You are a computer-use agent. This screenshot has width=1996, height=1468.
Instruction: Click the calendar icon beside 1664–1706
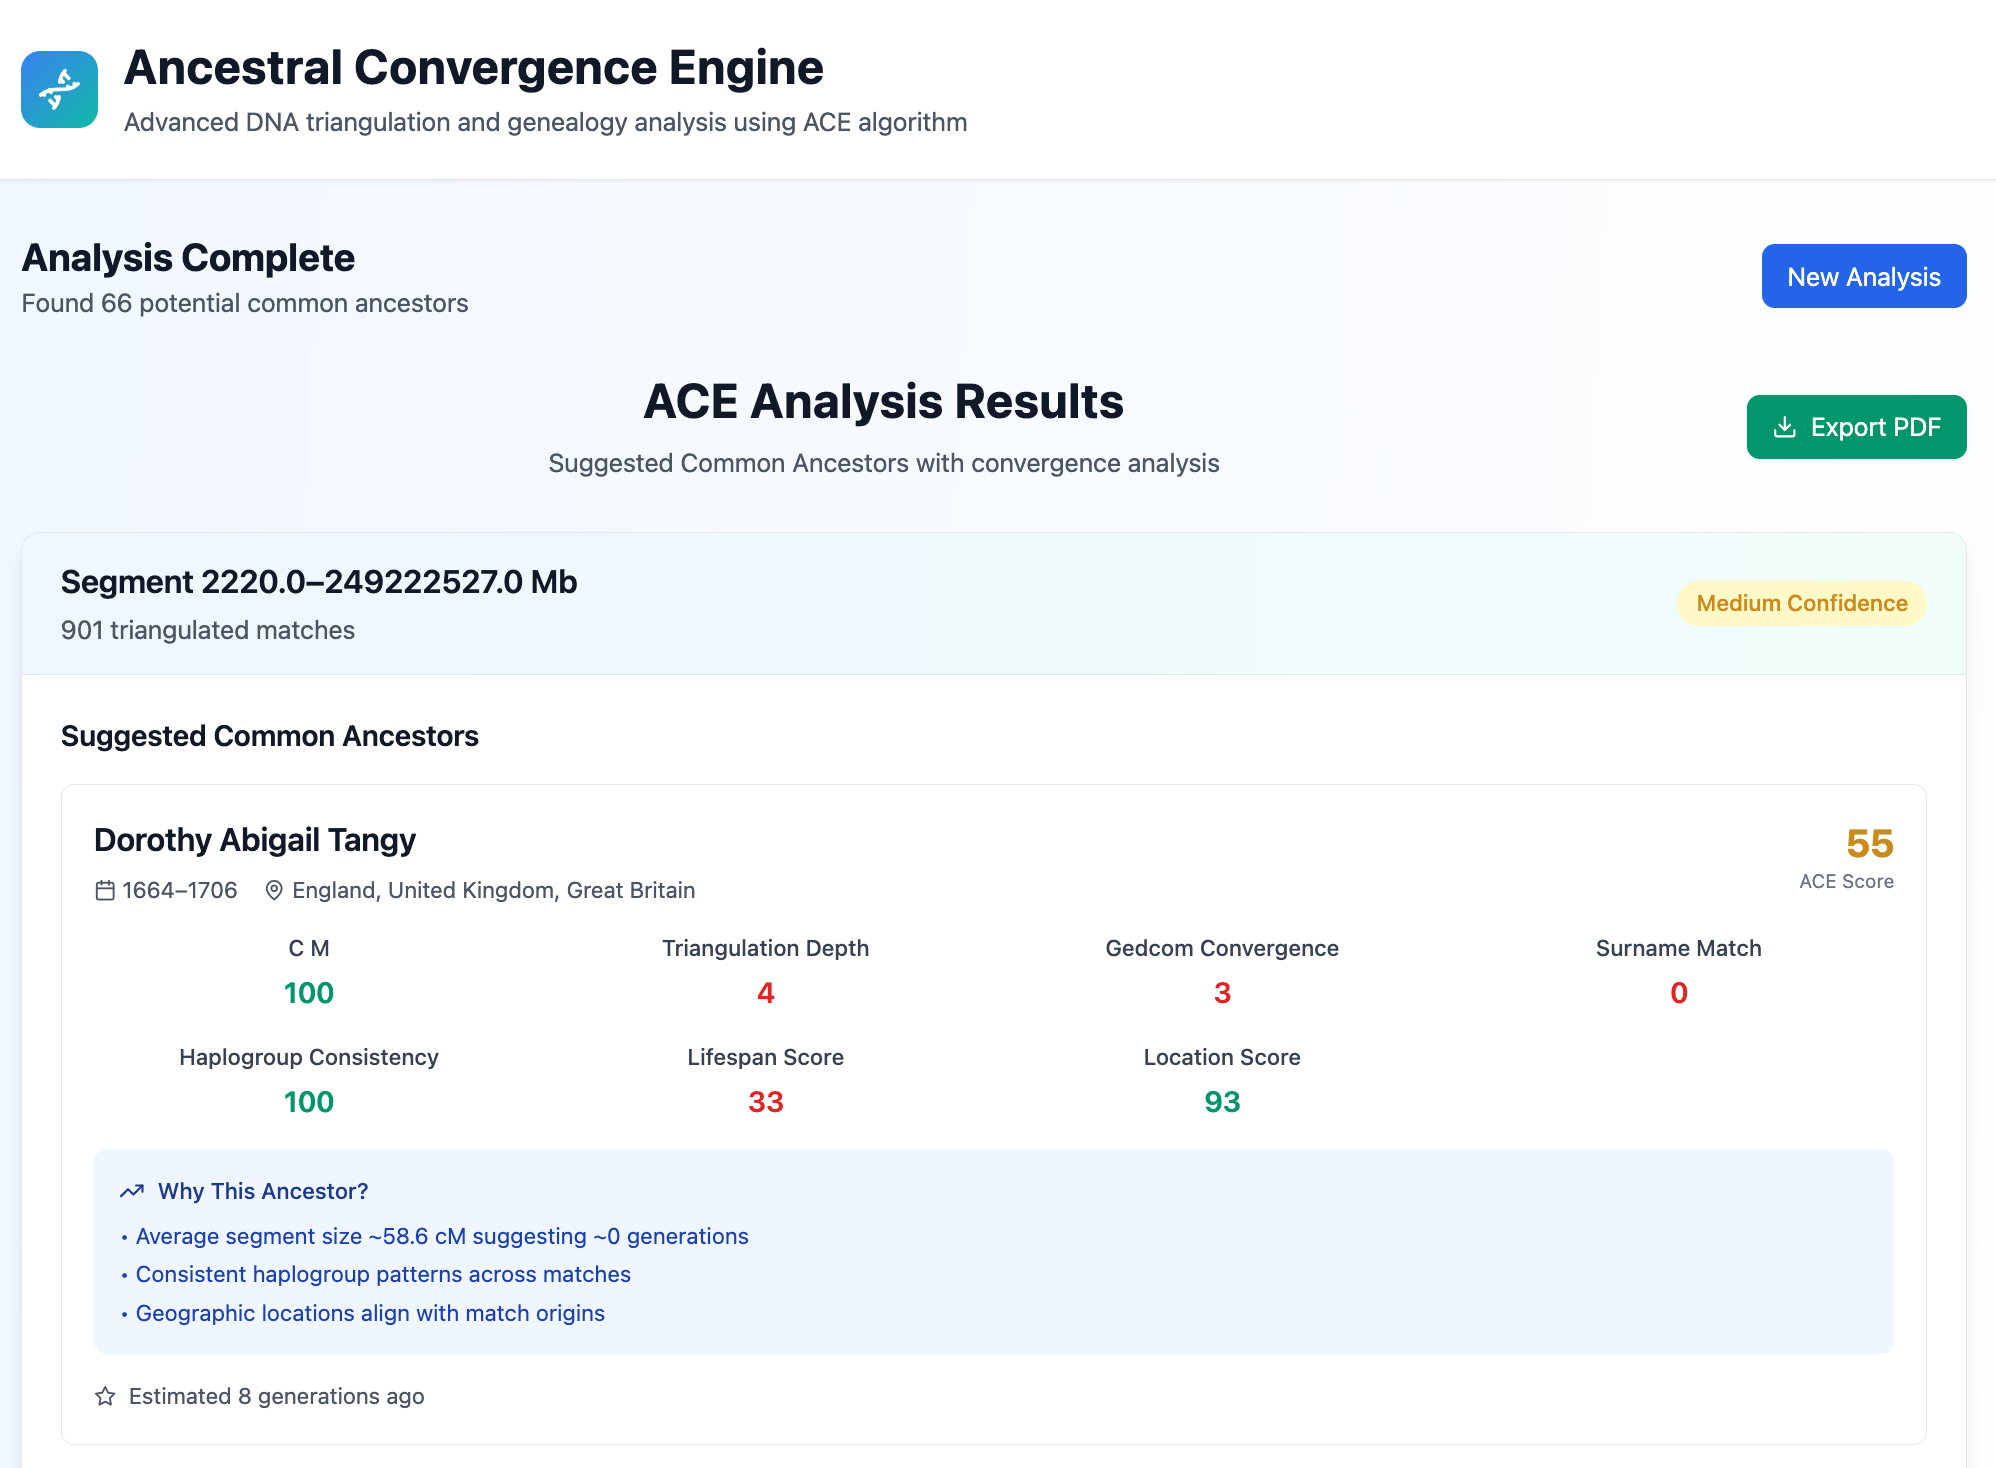pyautogui.click(x=105, y=890)
